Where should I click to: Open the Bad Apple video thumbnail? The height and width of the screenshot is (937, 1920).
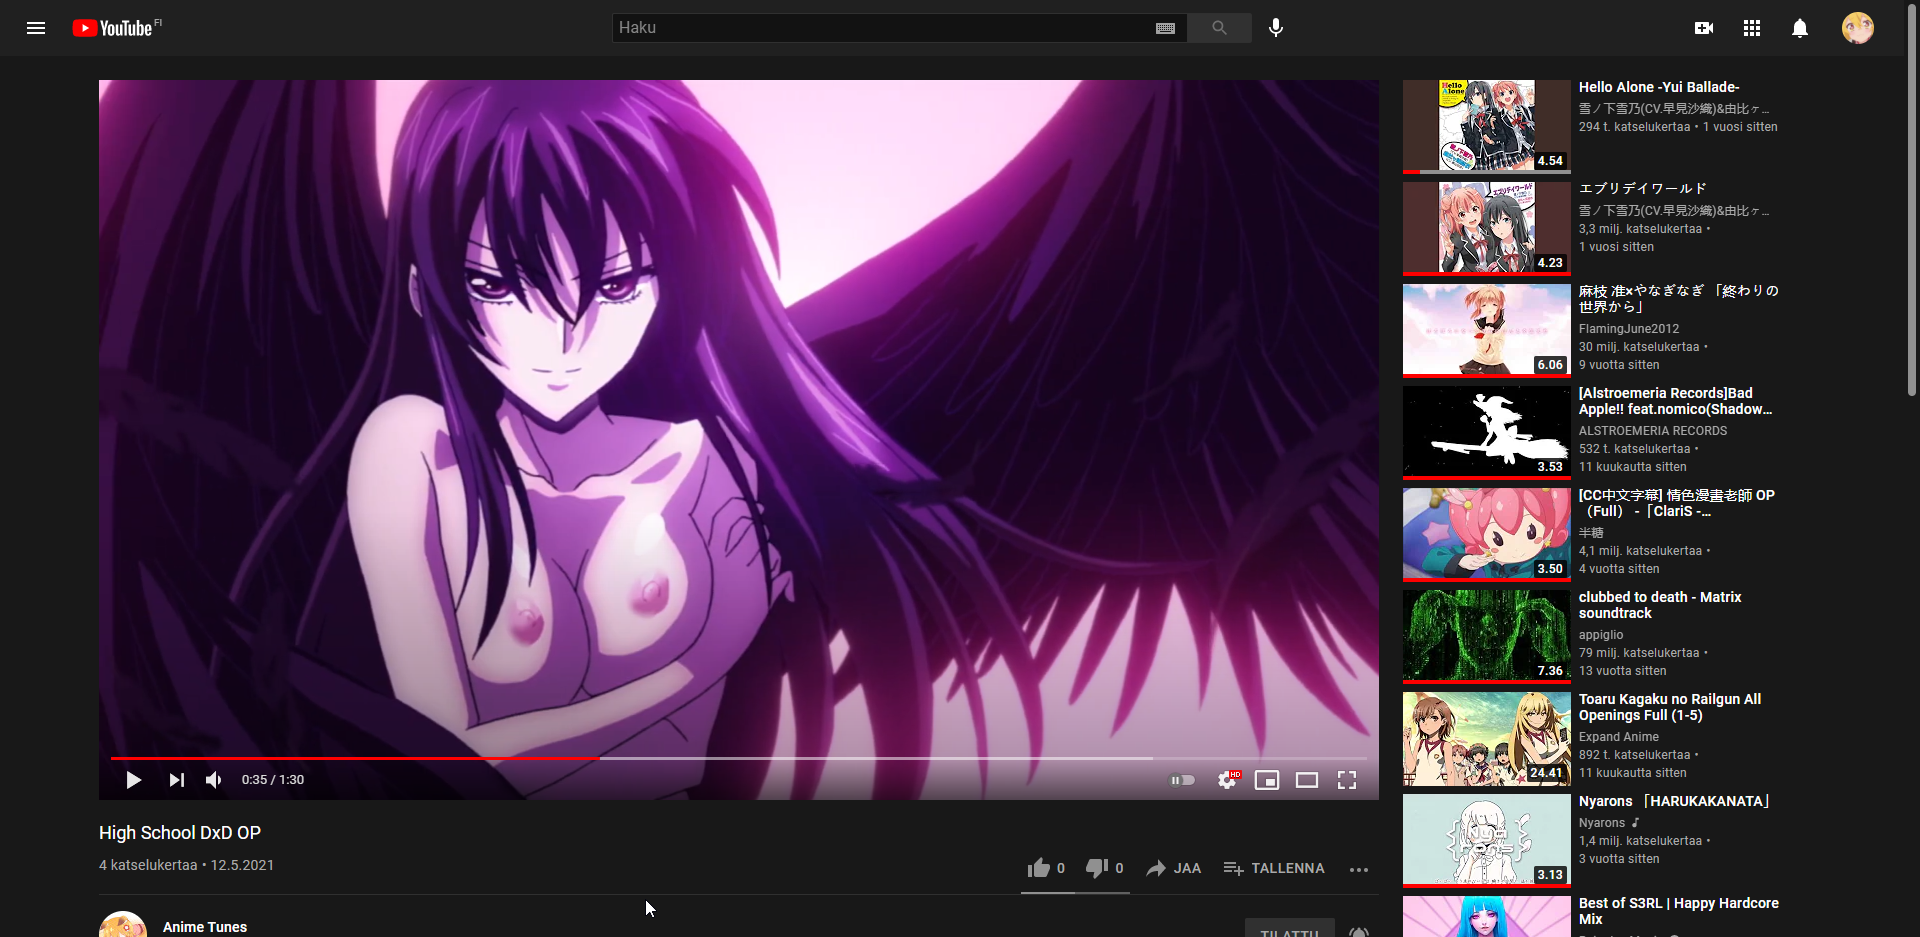coord(1486,431)
